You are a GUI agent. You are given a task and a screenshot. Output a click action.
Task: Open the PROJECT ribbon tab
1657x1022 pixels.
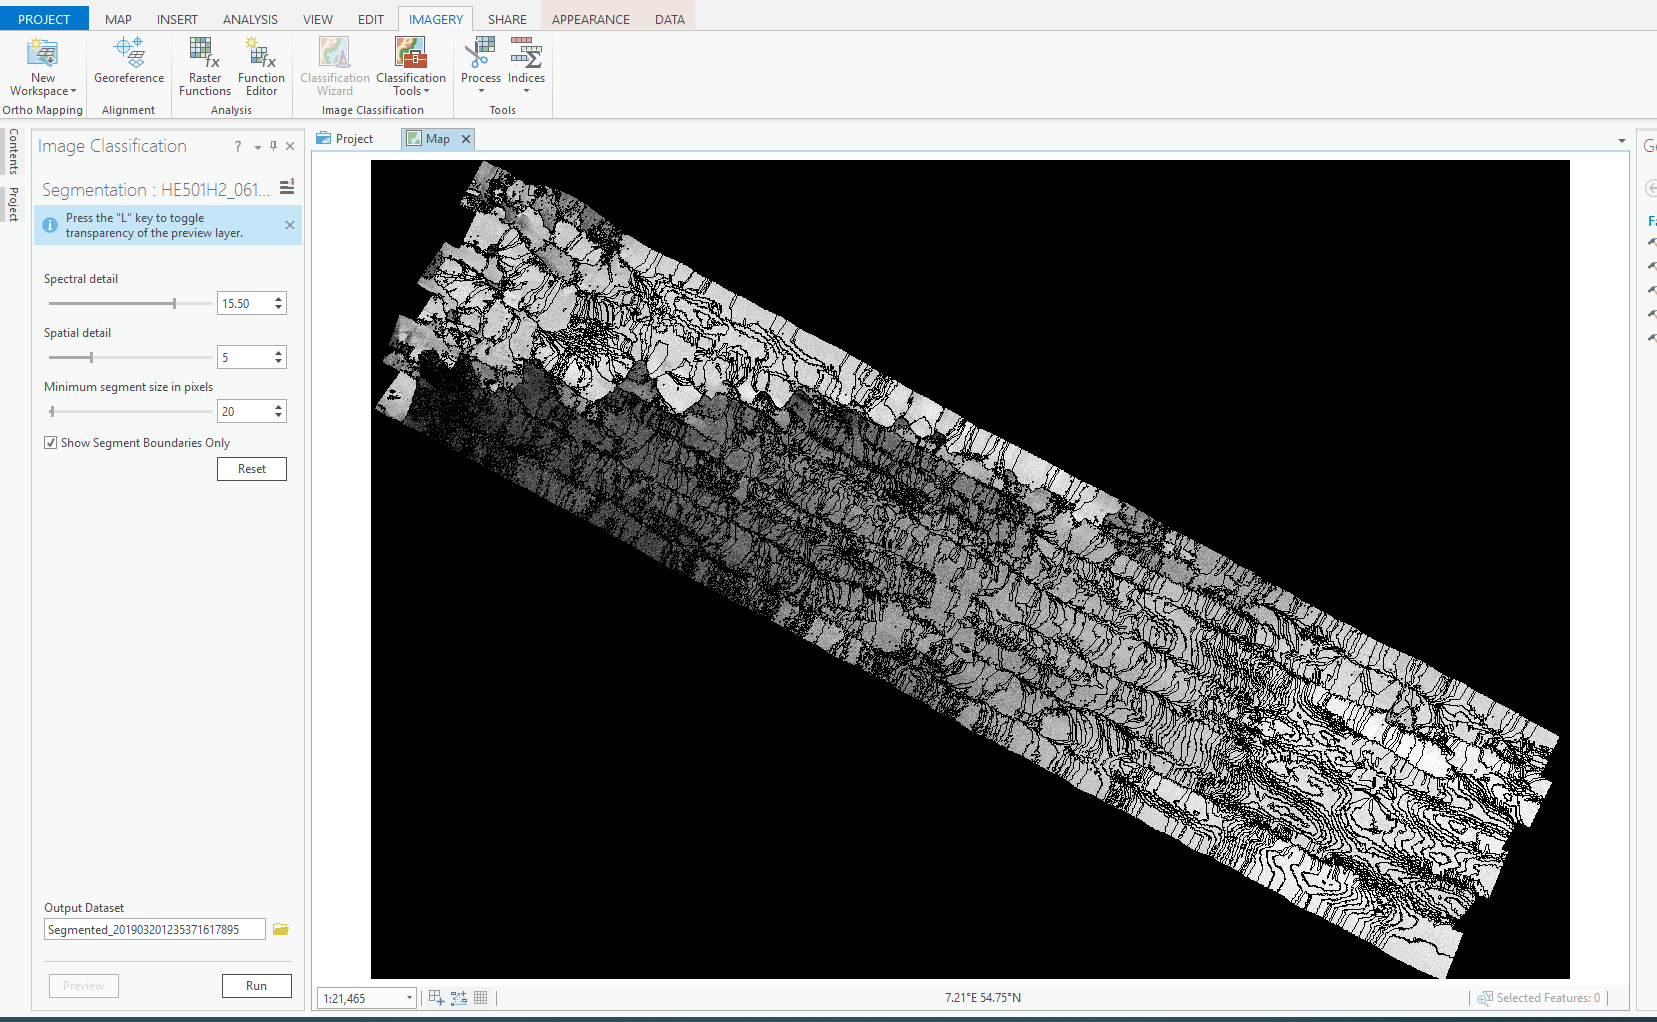tap(44, 19)
